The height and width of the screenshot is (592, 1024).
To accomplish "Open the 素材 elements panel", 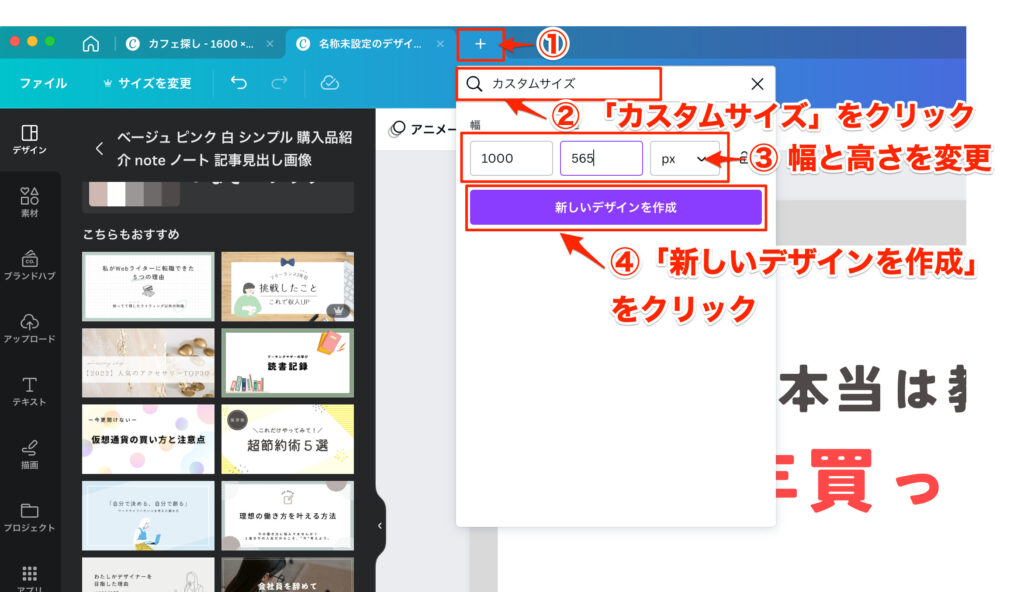I will tap(29, 202).
